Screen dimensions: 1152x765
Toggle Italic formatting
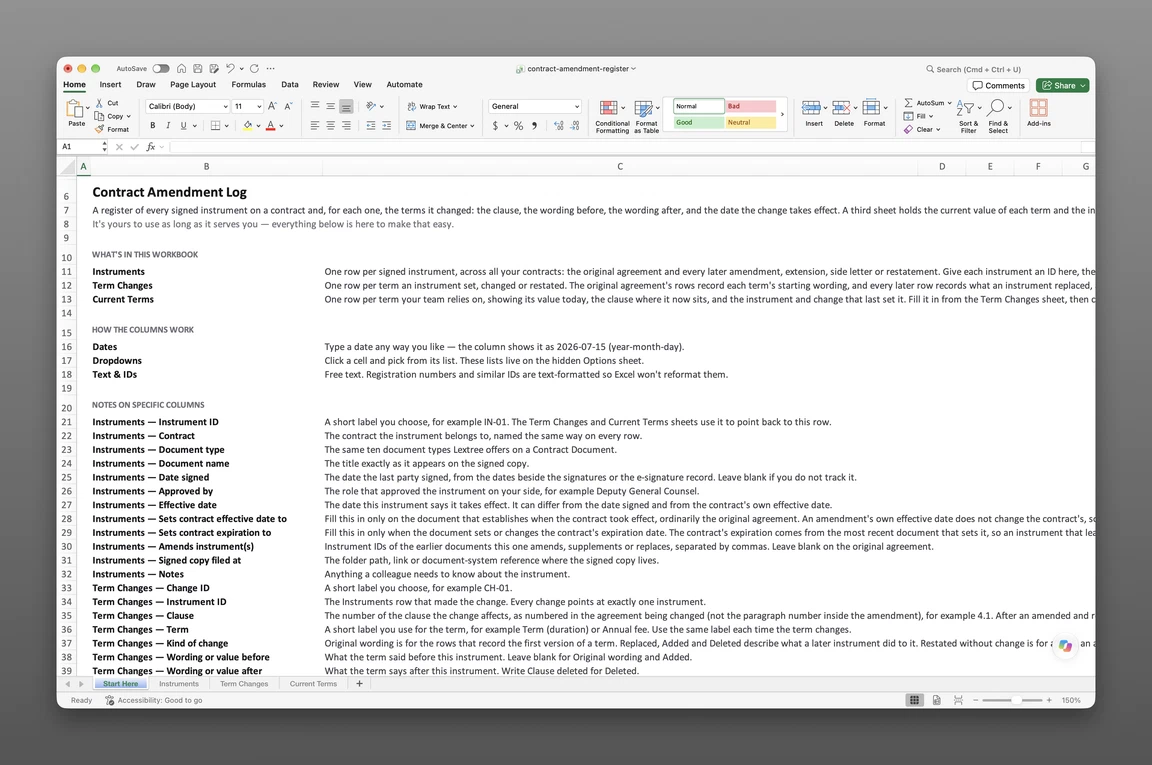pyautogui.click(x=168, y=126)
